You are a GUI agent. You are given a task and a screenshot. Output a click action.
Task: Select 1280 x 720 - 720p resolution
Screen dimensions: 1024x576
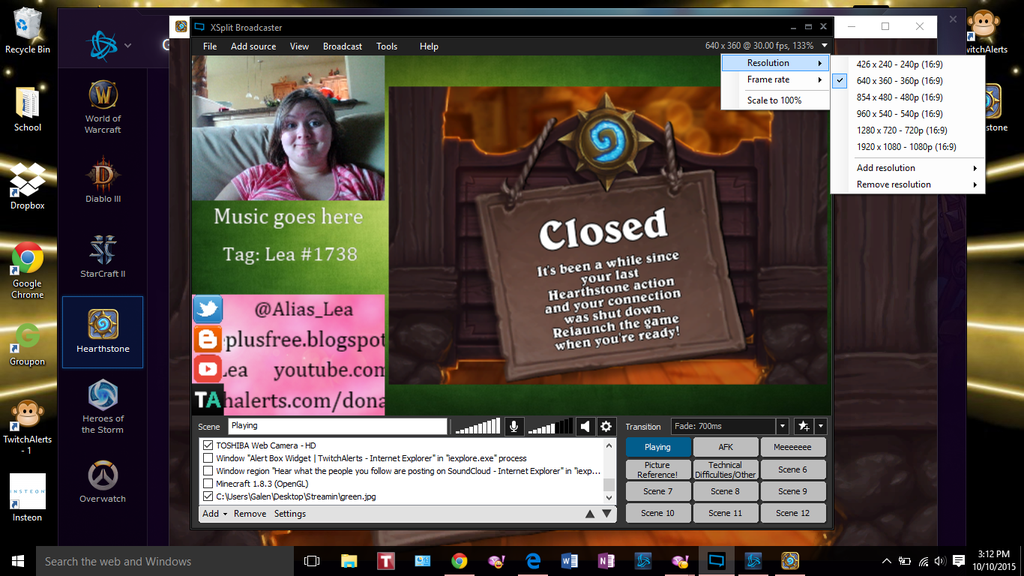tap(901, 130)
